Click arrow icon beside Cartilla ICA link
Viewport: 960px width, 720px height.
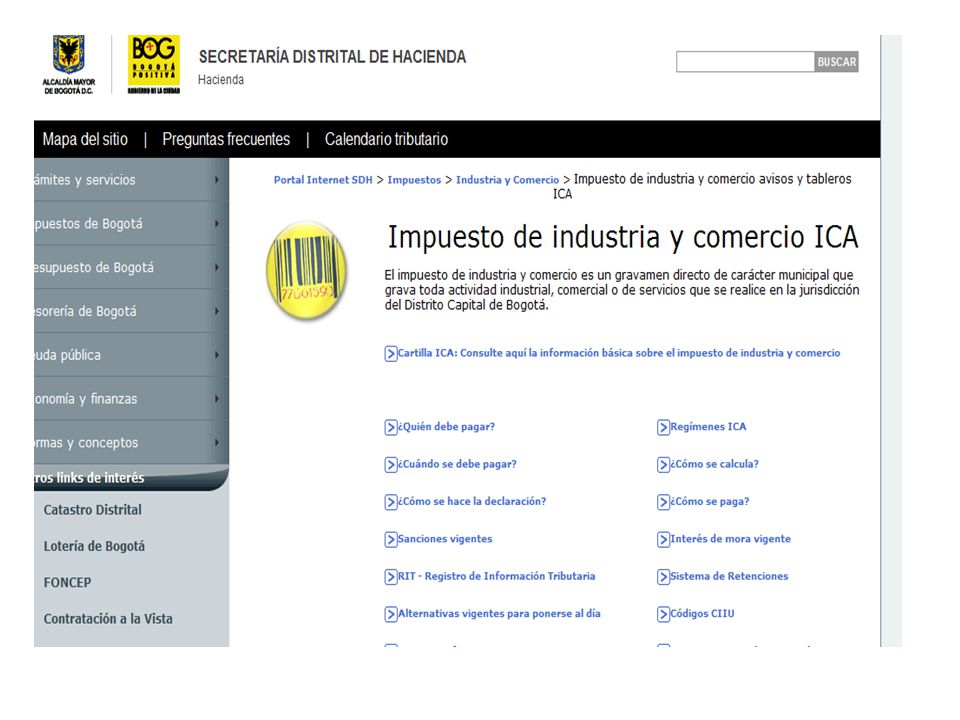(x=391, y=353)
